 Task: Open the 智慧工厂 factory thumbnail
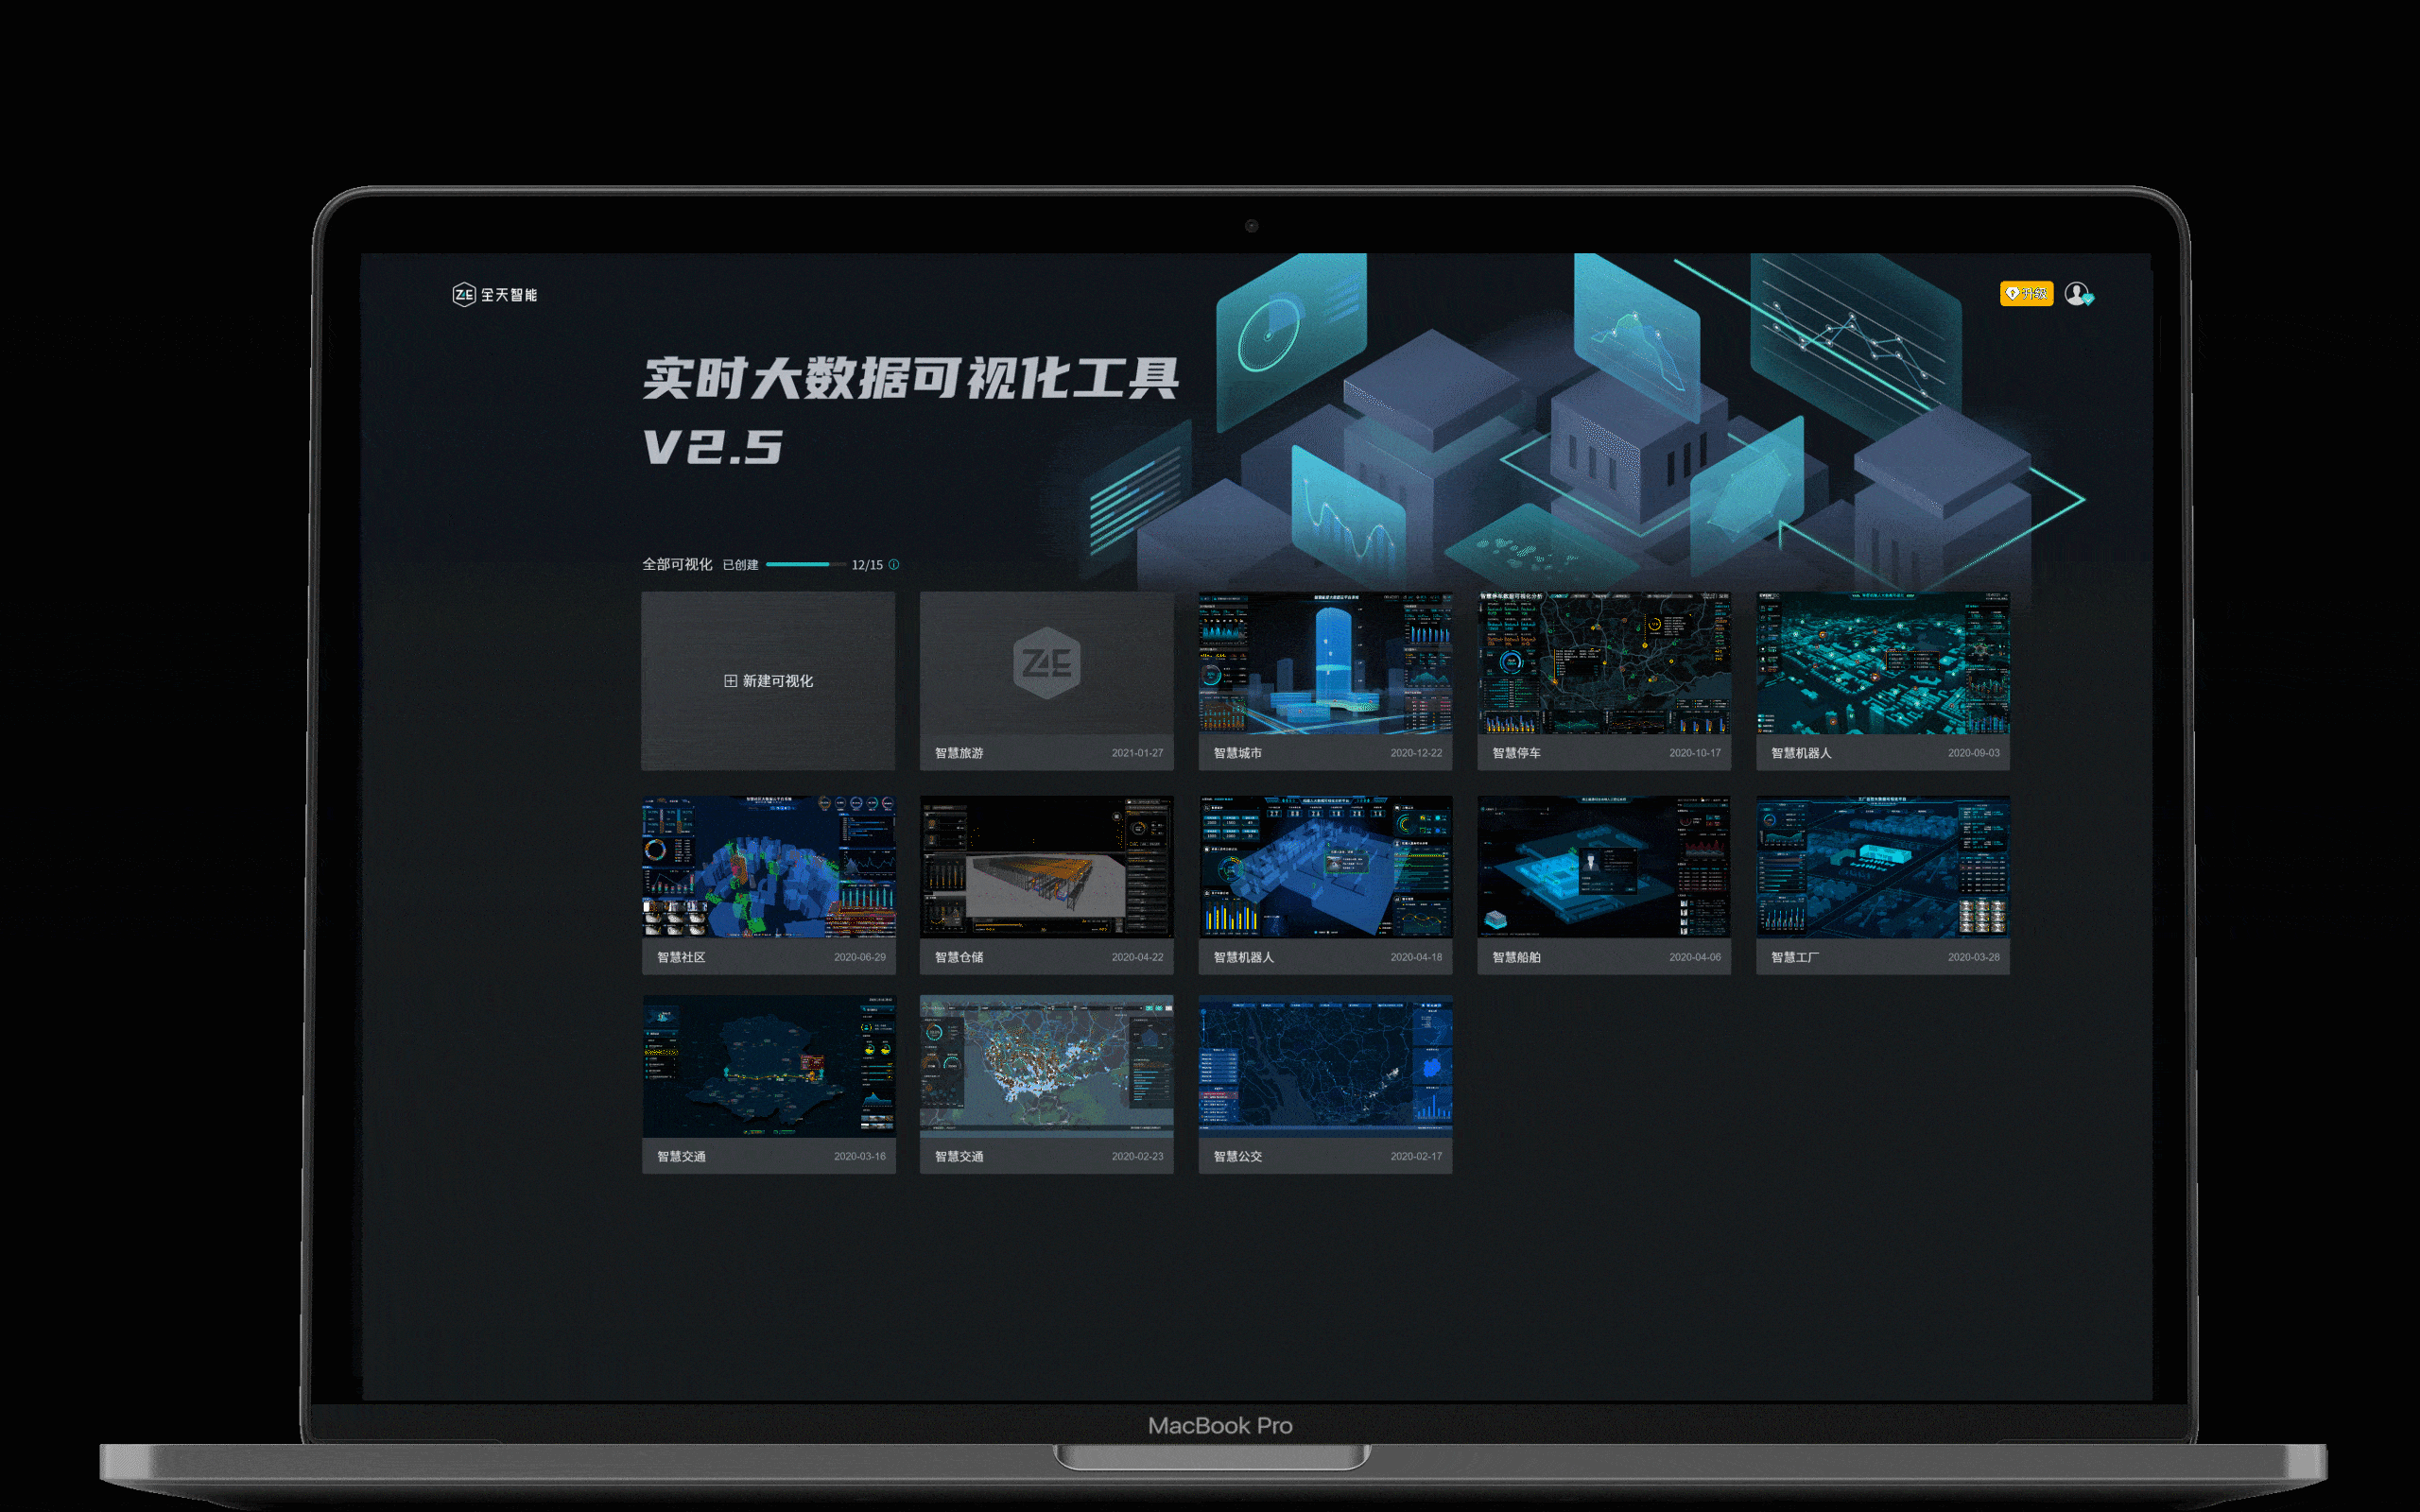(x=1882, y=867)
